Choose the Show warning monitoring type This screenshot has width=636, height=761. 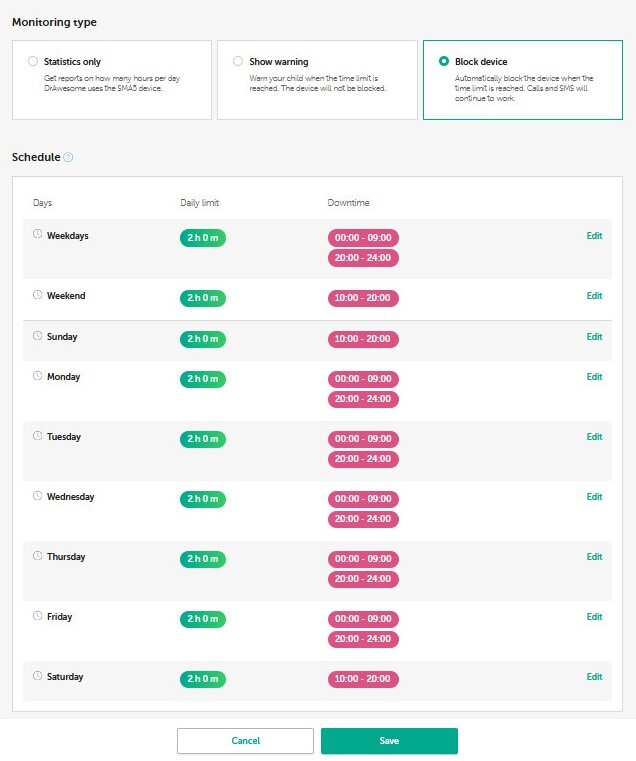[238, 62]
